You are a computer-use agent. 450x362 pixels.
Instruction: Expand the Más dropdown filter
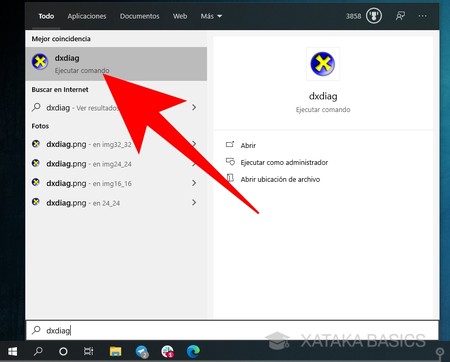click(211, 16)
